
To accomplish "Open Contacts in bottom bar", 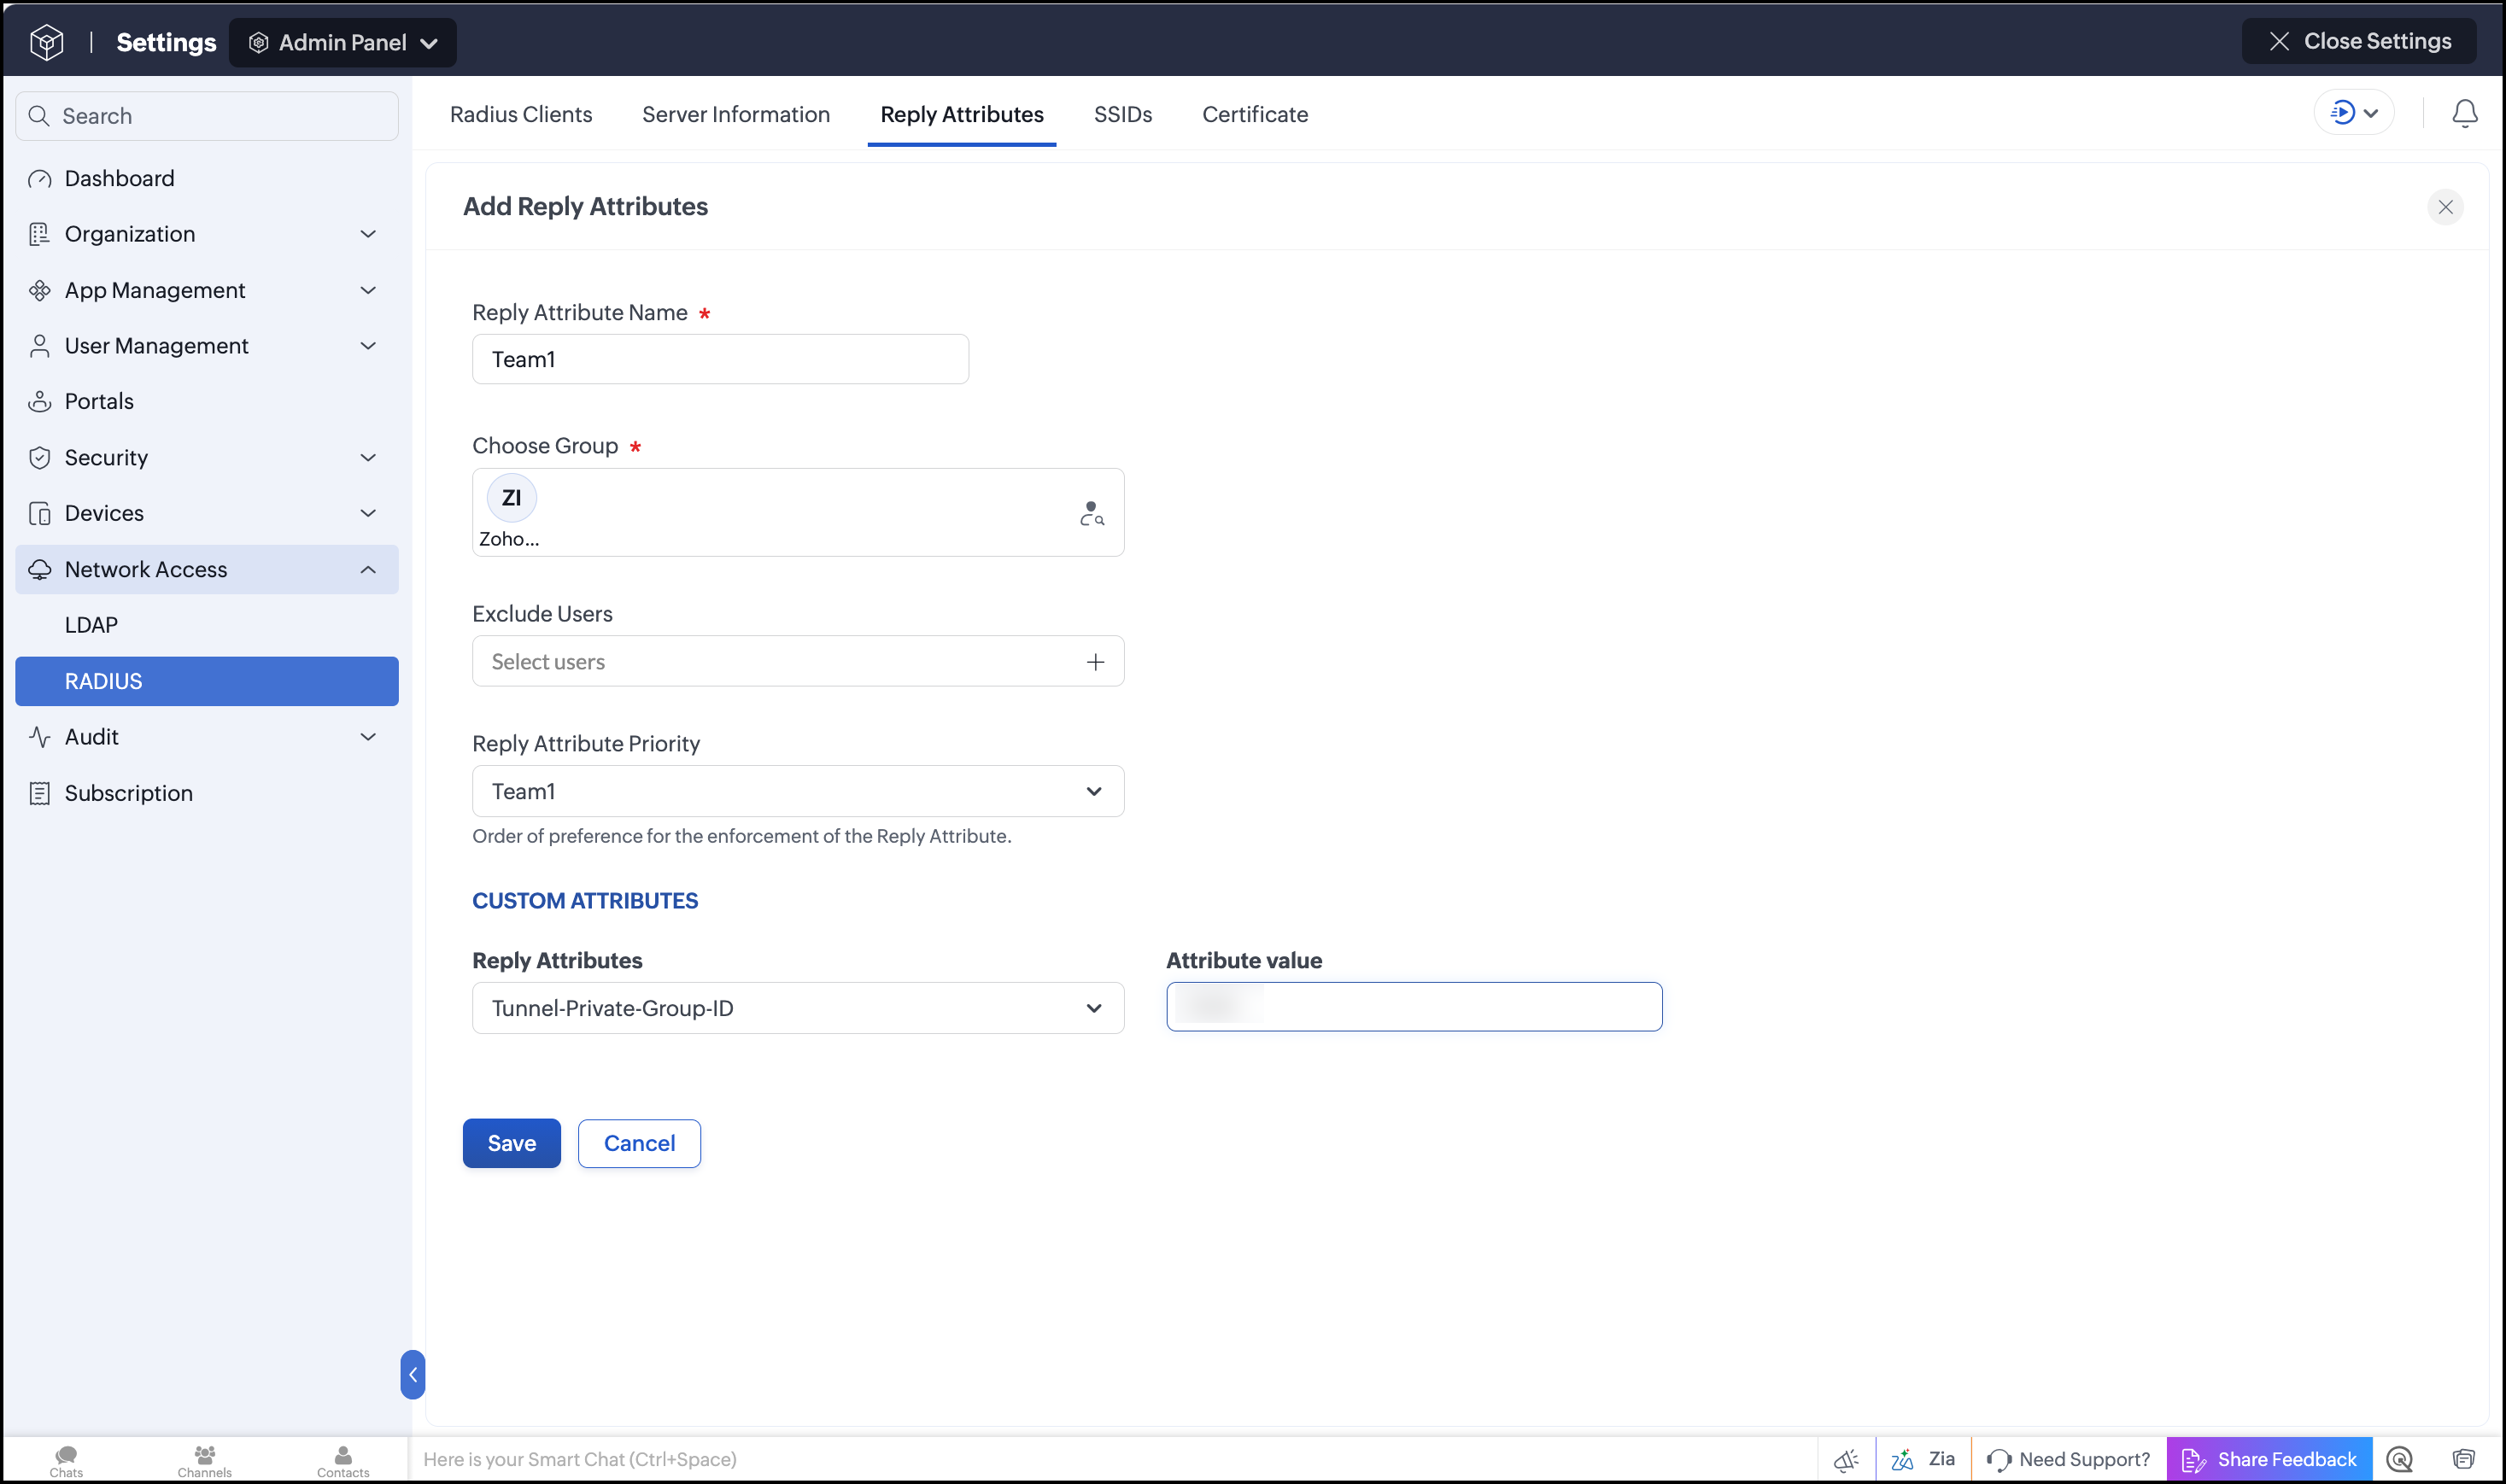I will pos(343,1461).
